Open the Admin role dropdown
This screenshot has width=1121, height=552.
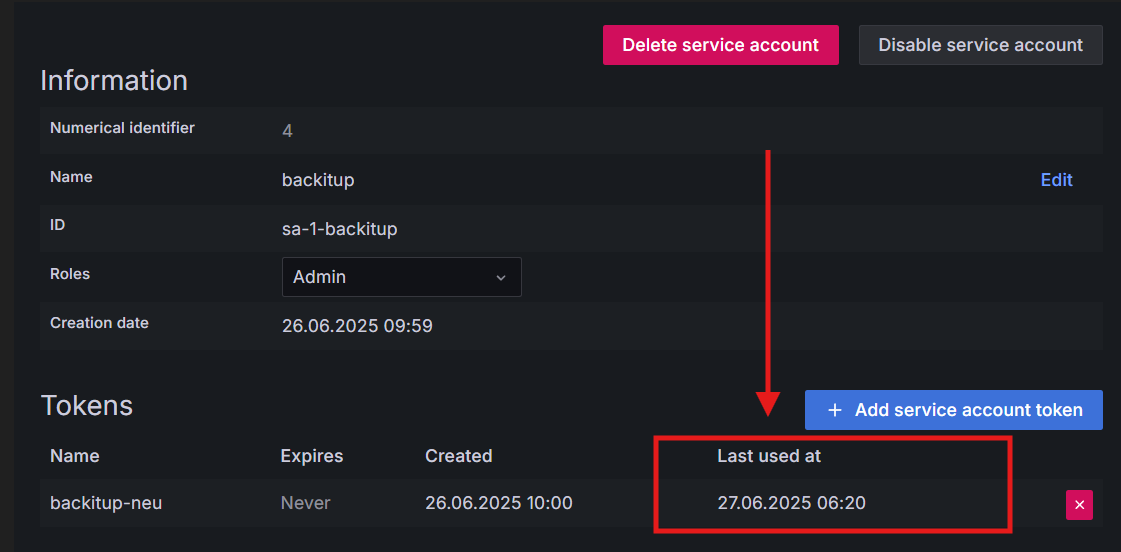click(401, 277)
